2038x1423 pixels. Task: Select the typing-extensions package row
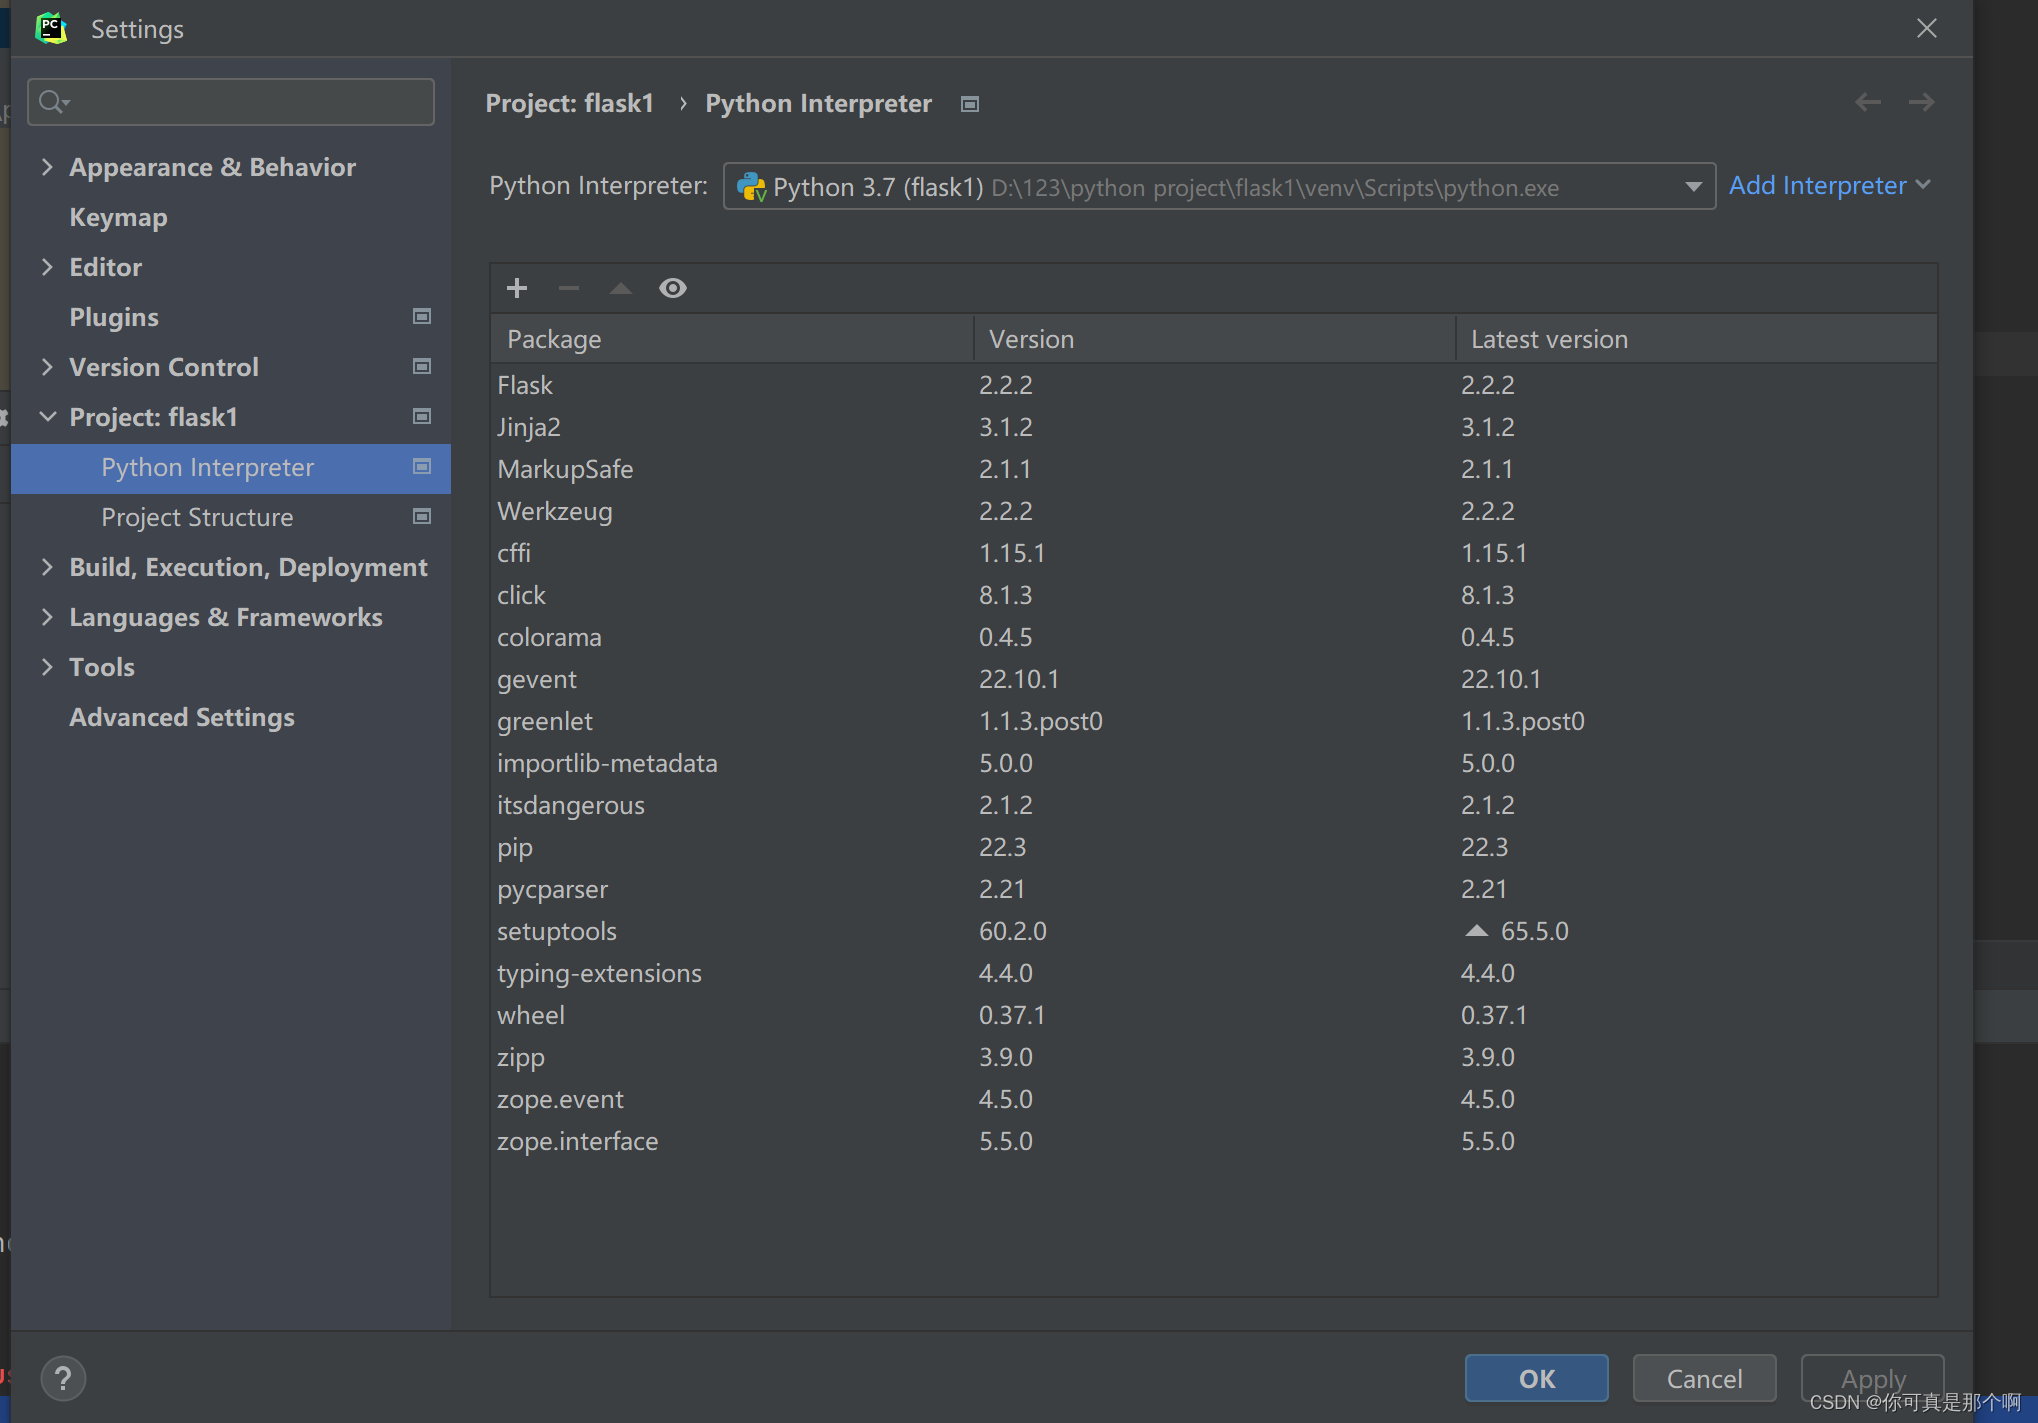tap(1214, 973)
